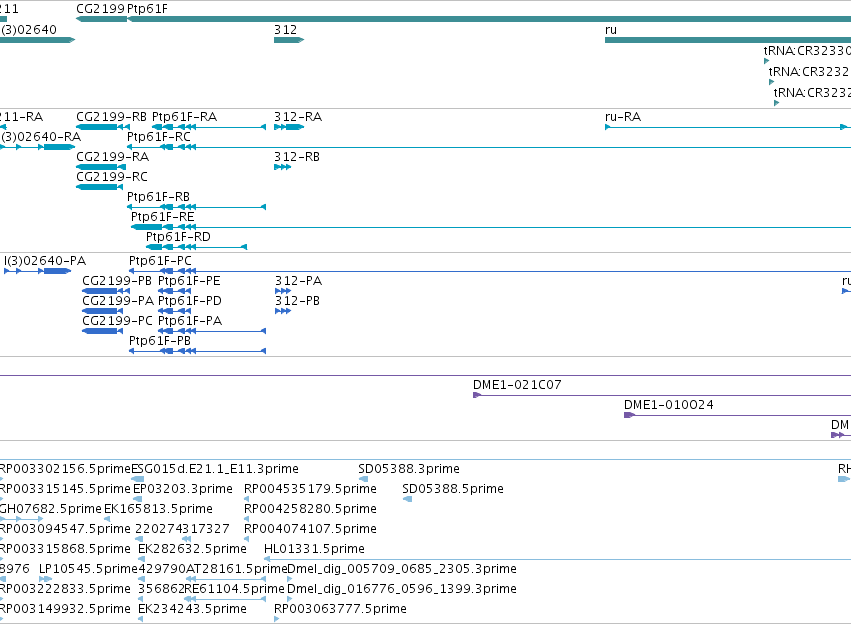Click the RP003315868.5prime EST label
851x624 pixels.
65,549
